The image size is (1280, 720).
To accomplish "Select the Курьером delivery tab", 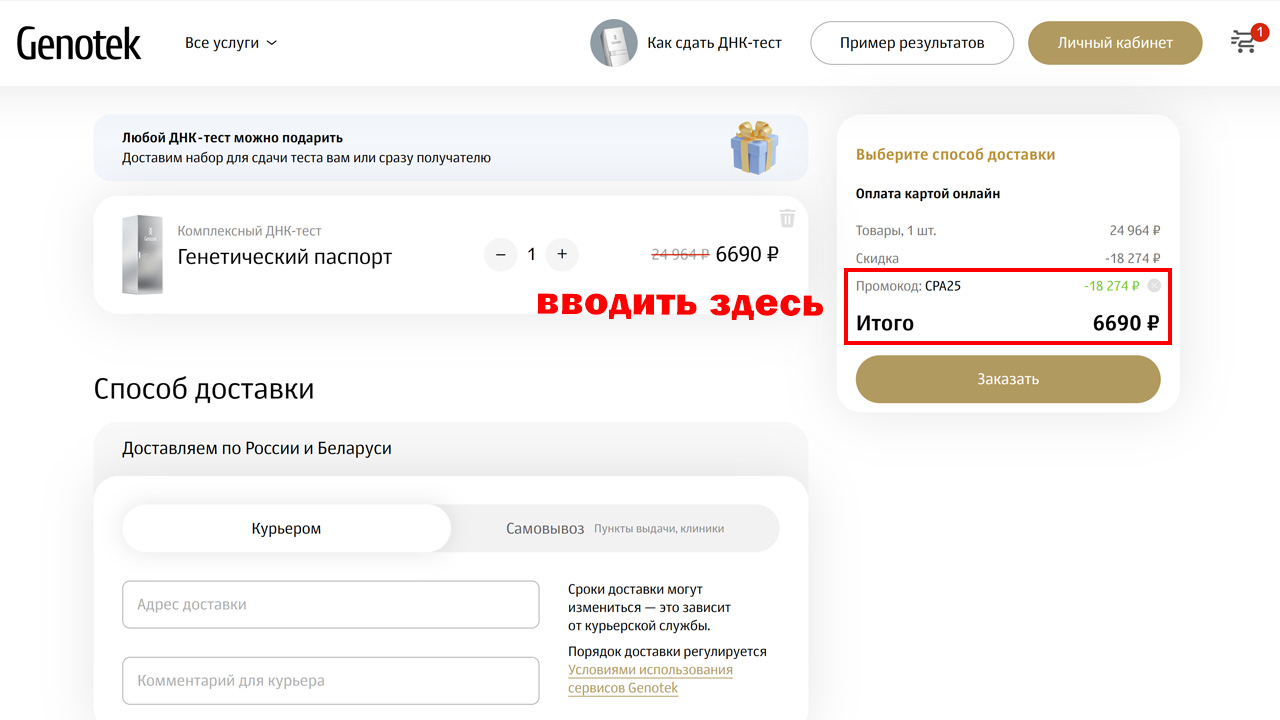I will coord(286,528).
